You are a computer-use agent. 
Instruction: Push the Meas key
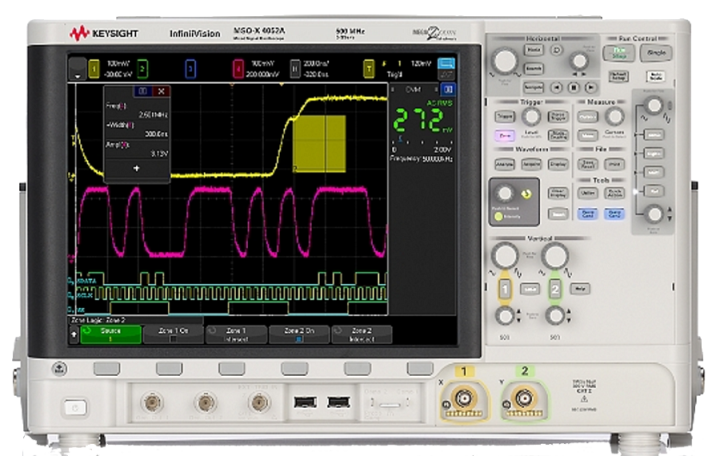pos(588,135)
